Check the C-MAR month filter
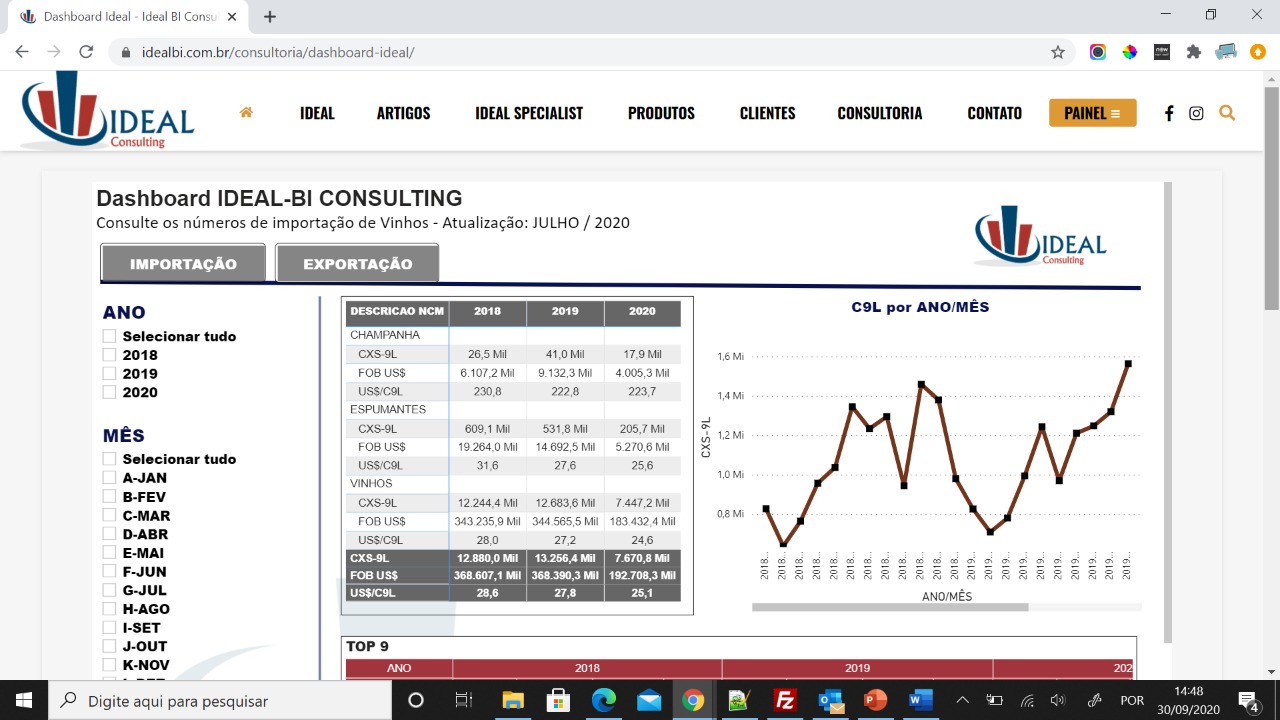This screenshot has height=720, width=1280. point(110,515)
